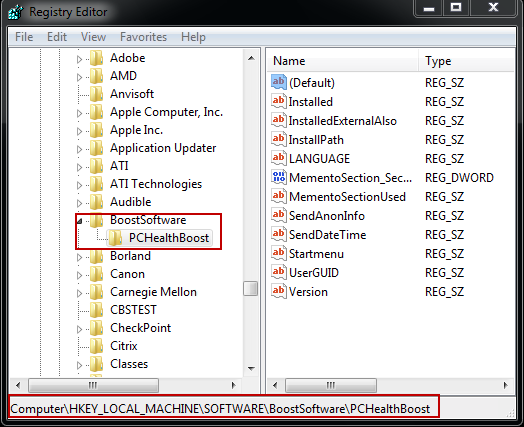
Task: Click the PCHealthBoost folder icon
Action: [116, 238]
